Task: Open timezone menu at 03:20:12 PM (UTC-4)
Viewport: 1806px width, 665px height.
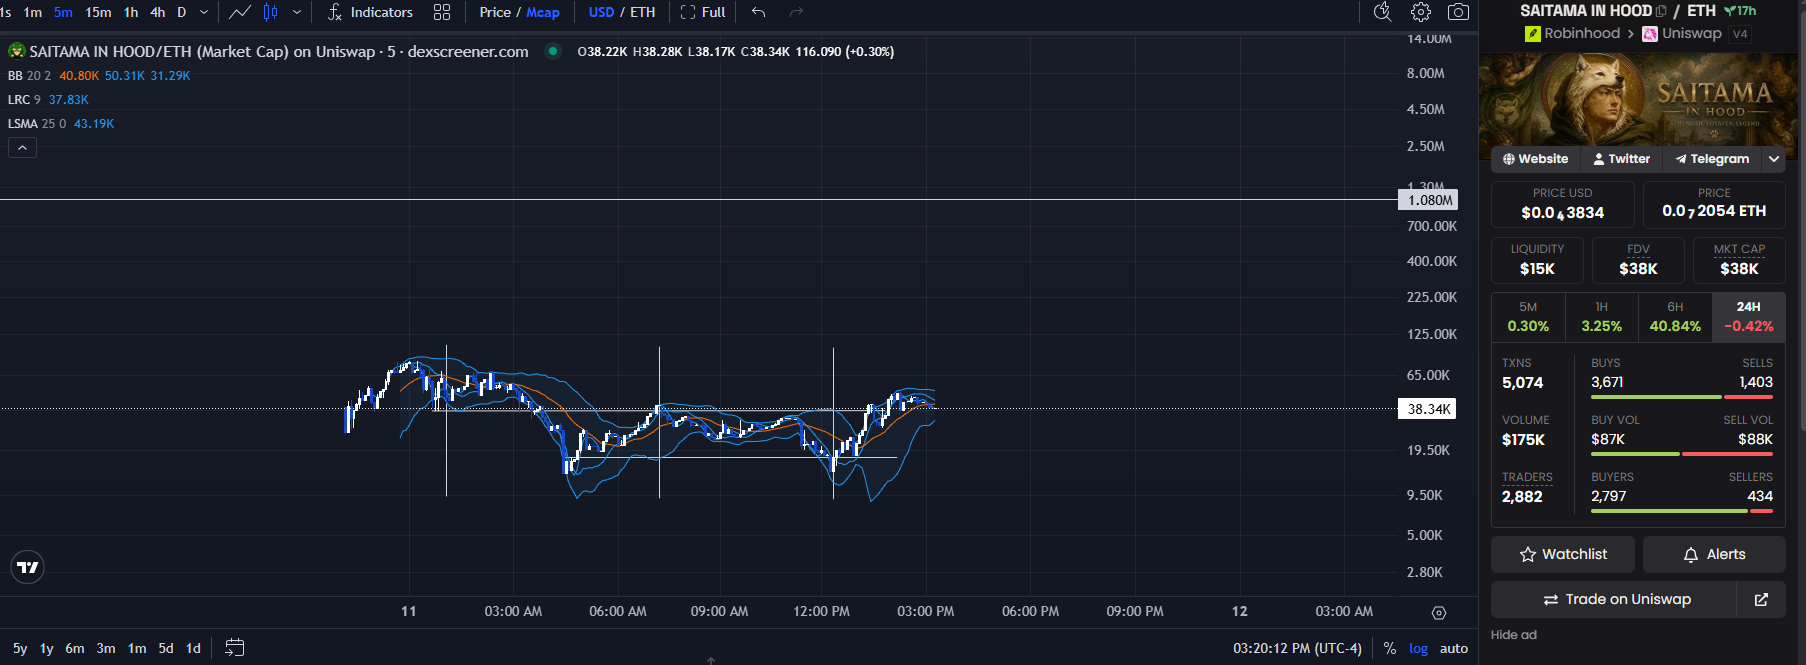Action: 1297,648
